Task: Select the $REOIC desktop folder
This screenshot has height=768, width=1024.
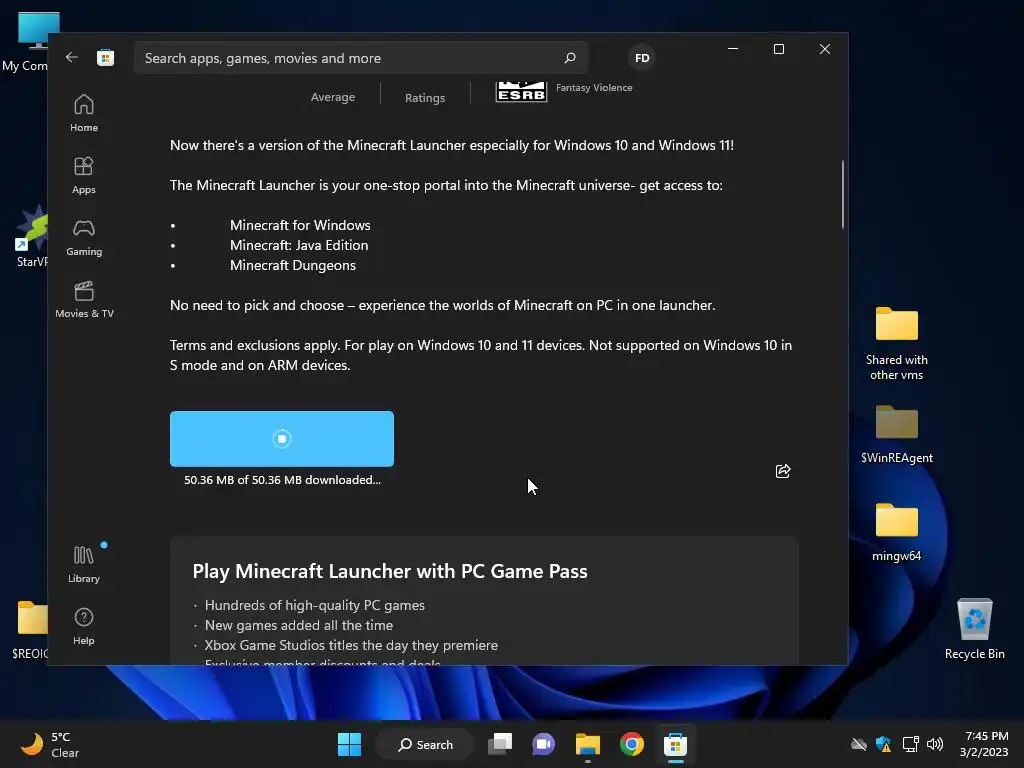Action: pyautogui.click(x=30, y=630)
